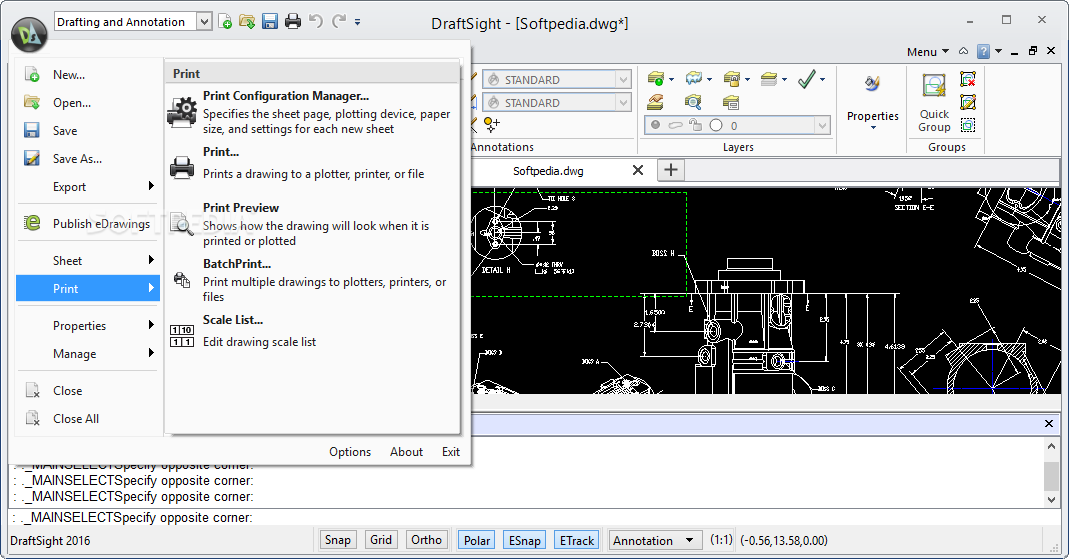Screen dimensions: 1069x559
Task: Click the stacked layers isolate icon
Action: [769, 79]
